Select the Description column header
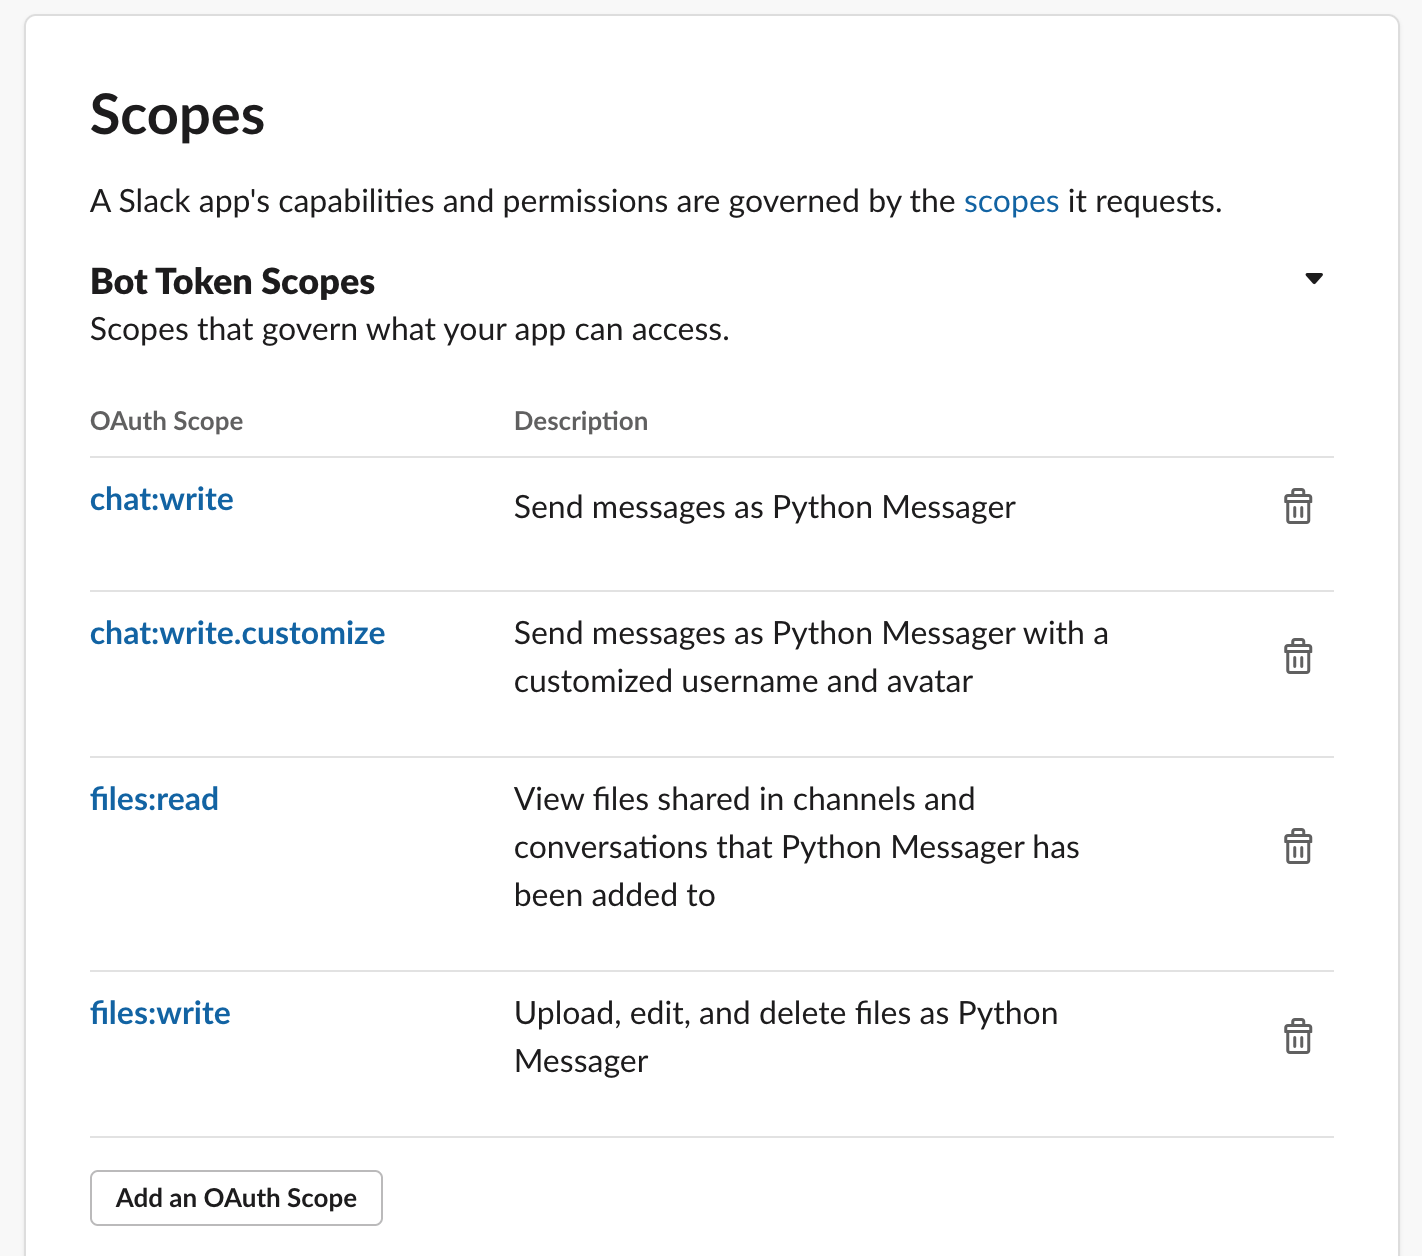 [x=580, y=421]
